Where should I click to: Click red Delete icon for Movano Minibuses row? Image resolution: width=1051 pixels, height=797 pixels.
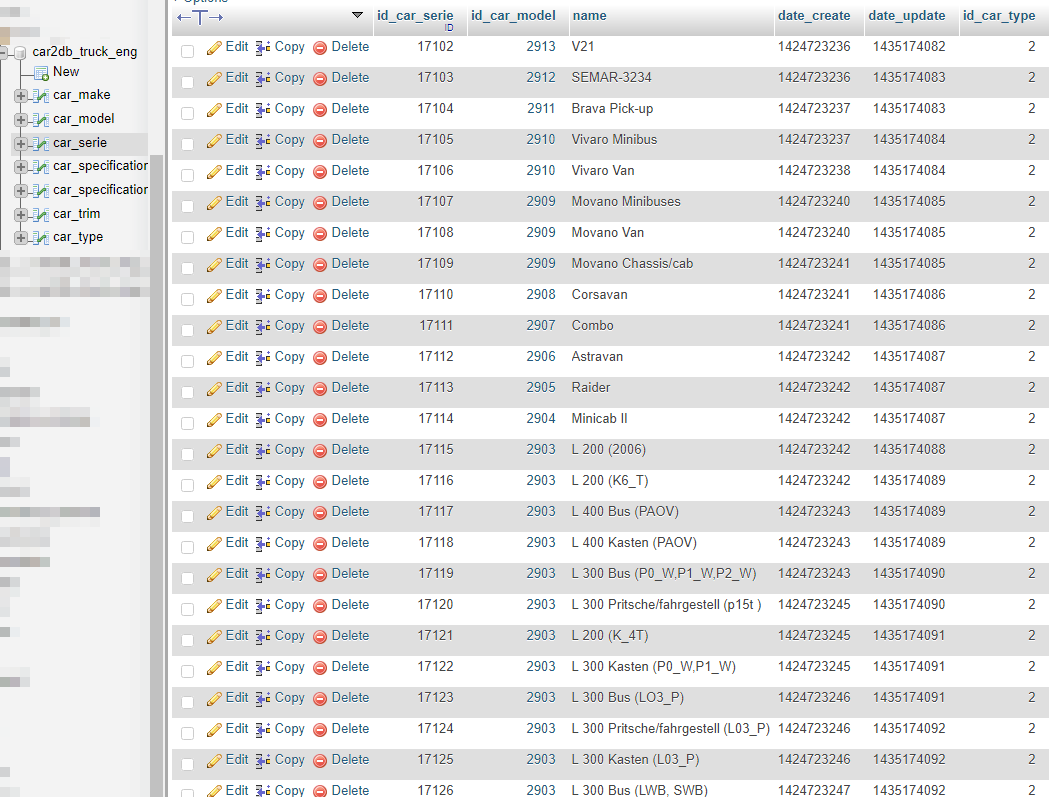click(320, 202)
